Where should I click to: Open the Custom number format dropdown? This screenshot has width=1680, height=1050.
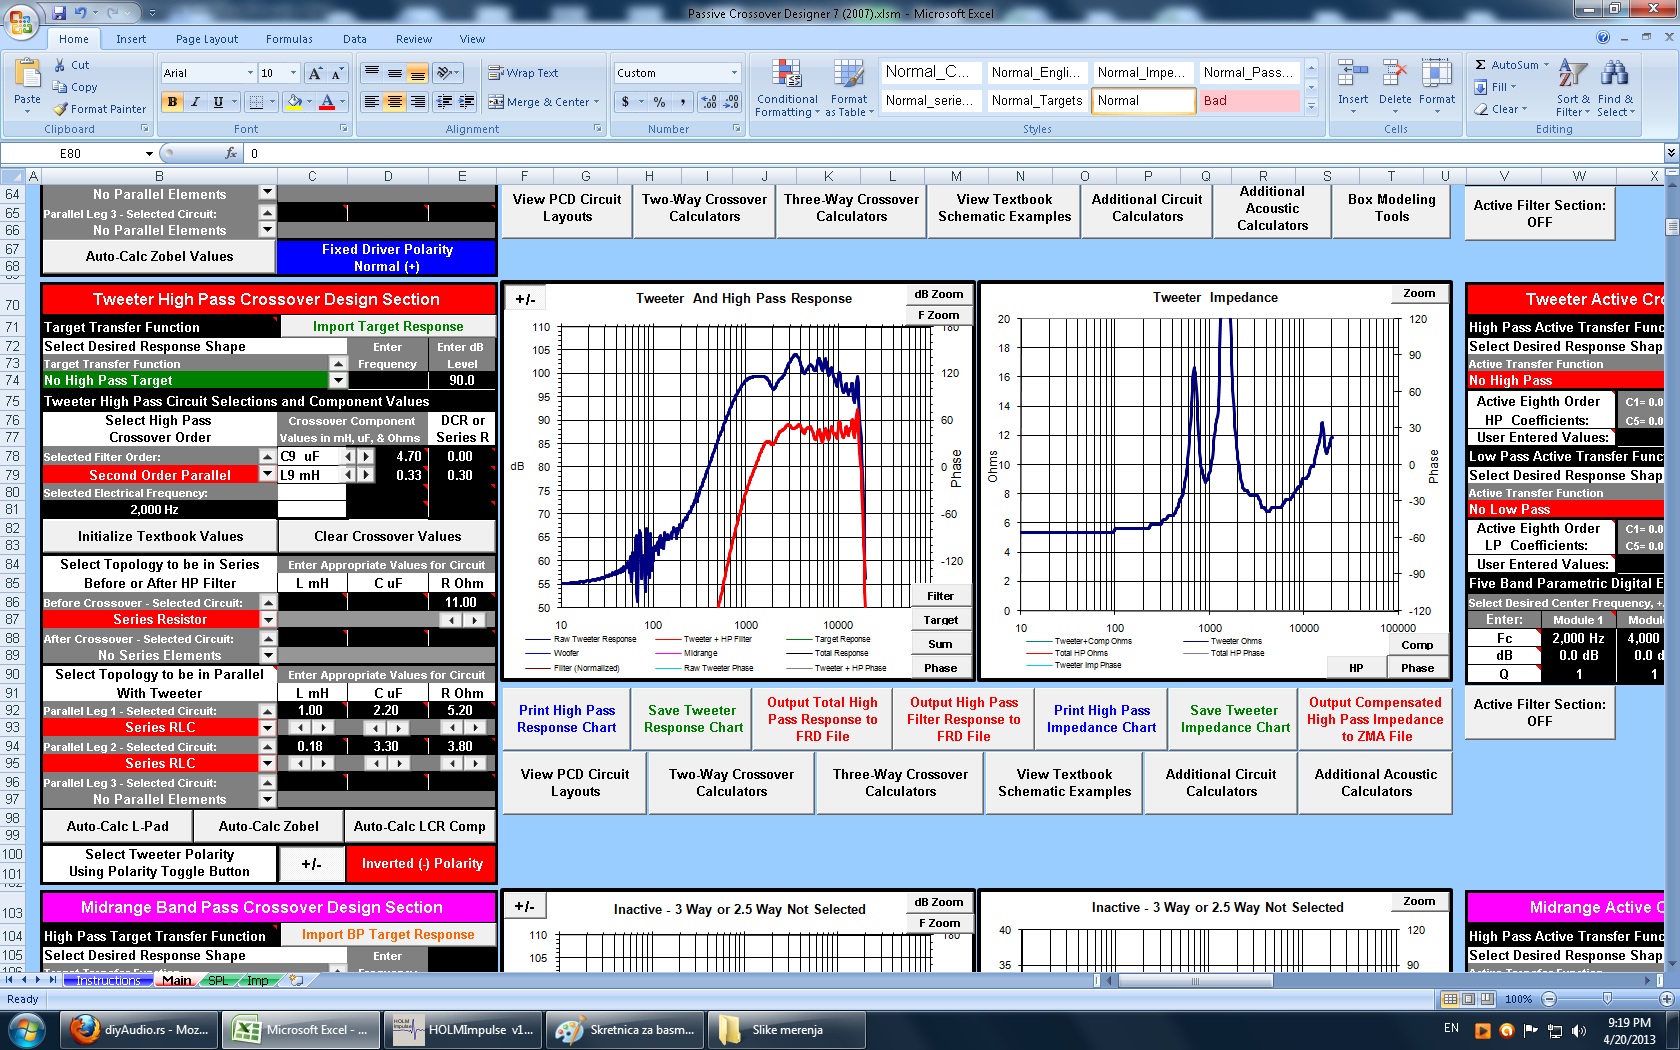[734, 73]
